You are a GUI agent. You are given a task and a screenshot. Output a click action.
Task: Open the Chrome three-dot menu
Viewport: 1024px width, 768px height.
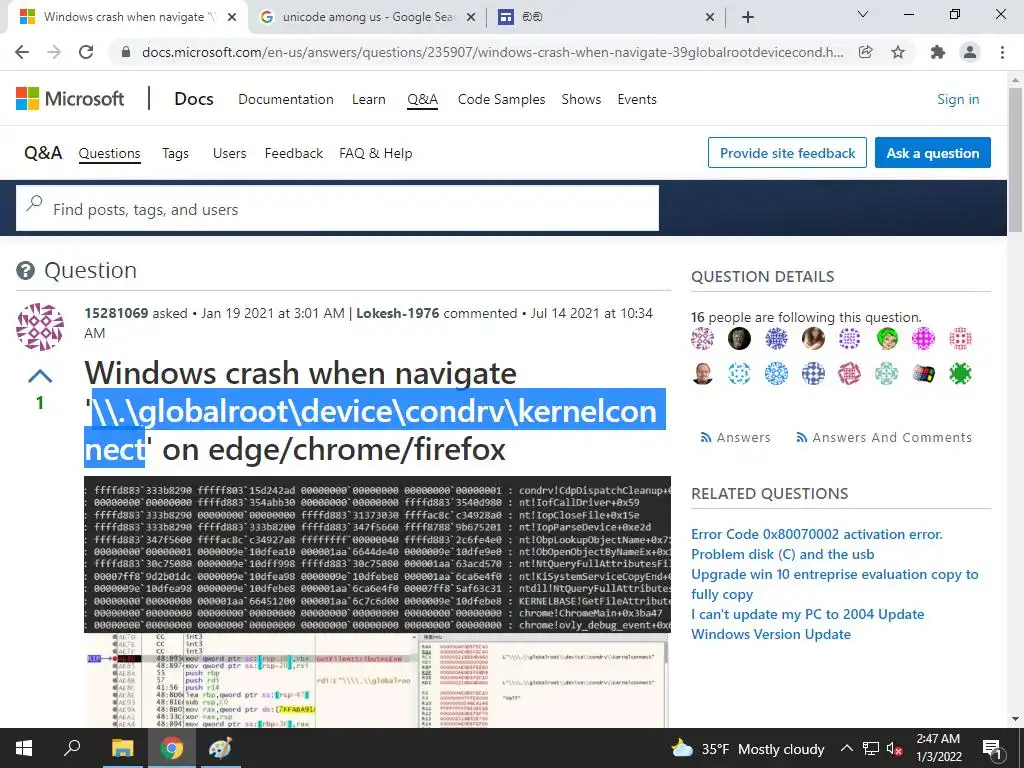pyautogui.click(x=1002, y=52)
